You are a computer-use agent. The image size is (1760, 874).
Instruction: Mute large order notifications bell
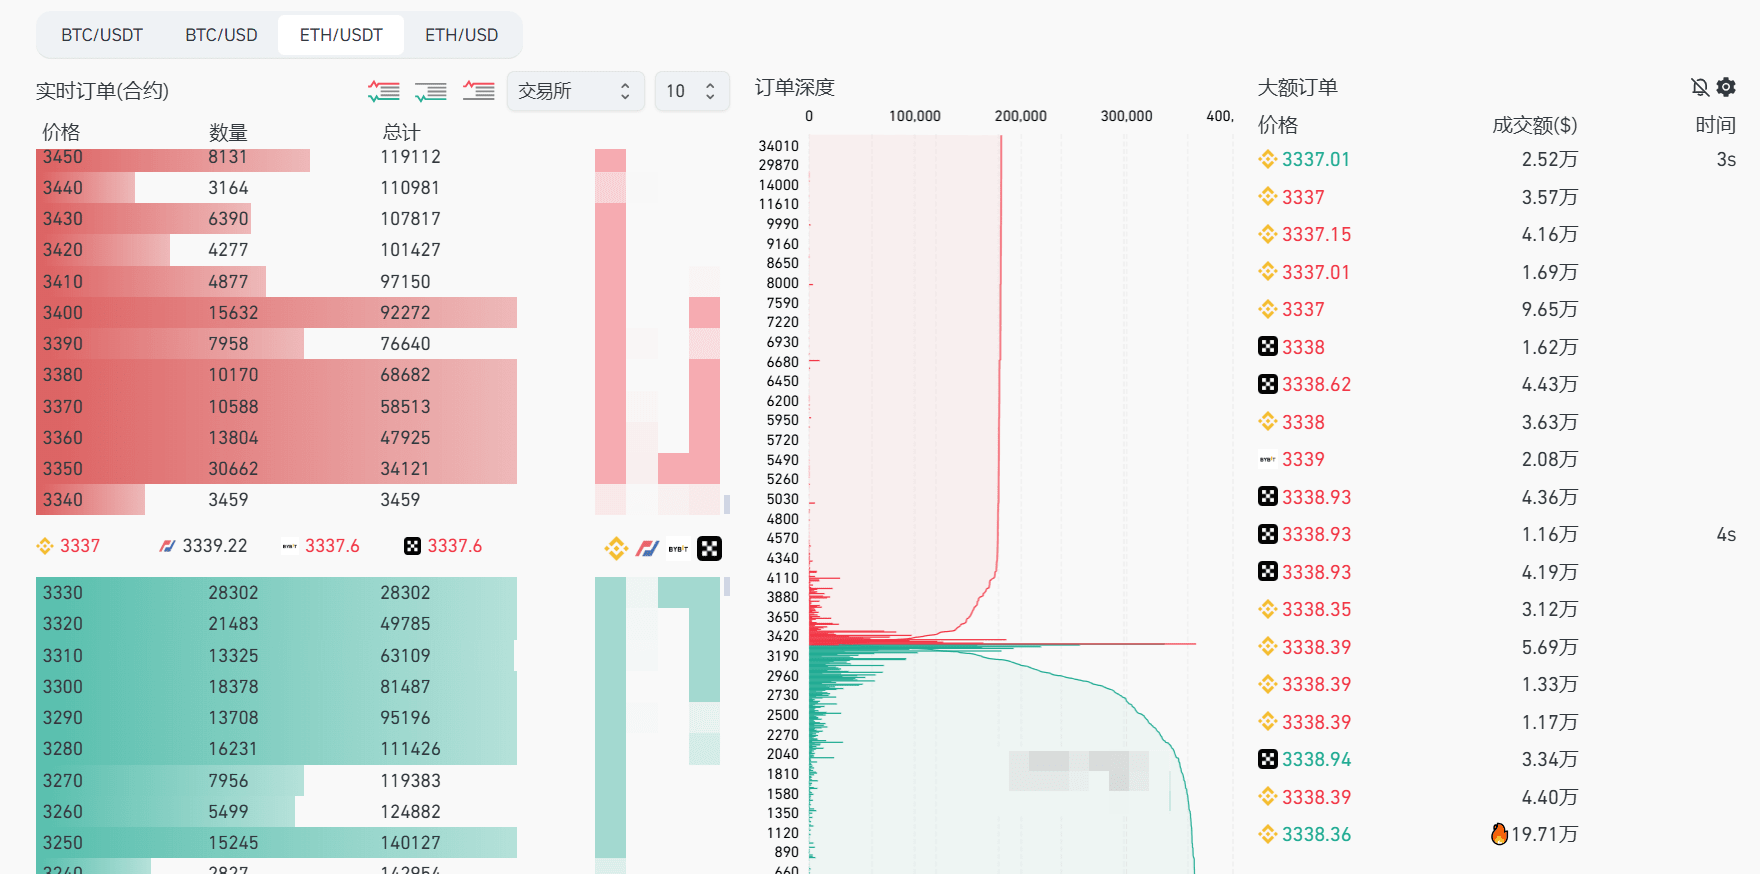1700,87
